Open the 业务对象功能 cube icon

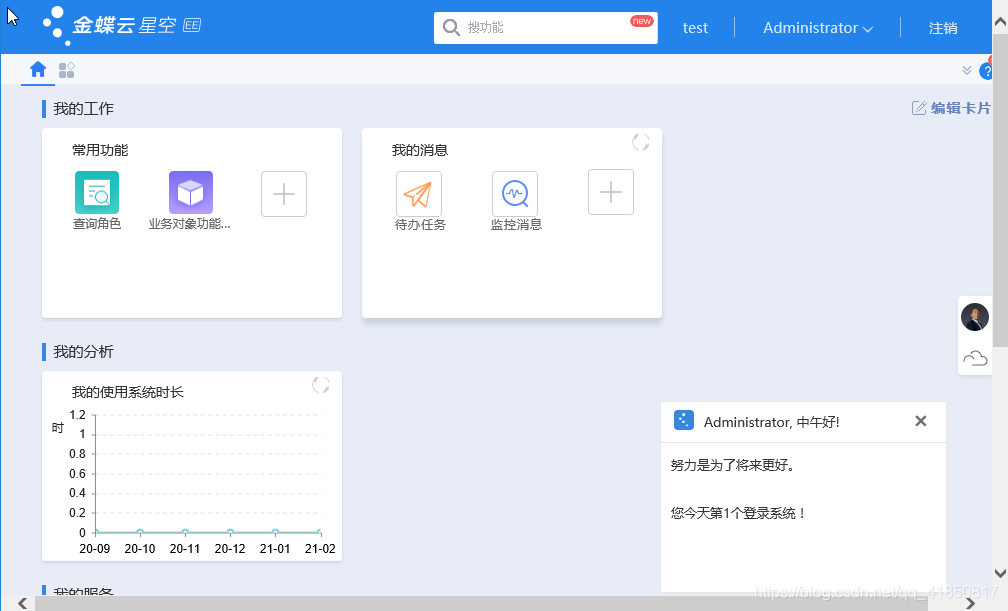tap(190, 192)
